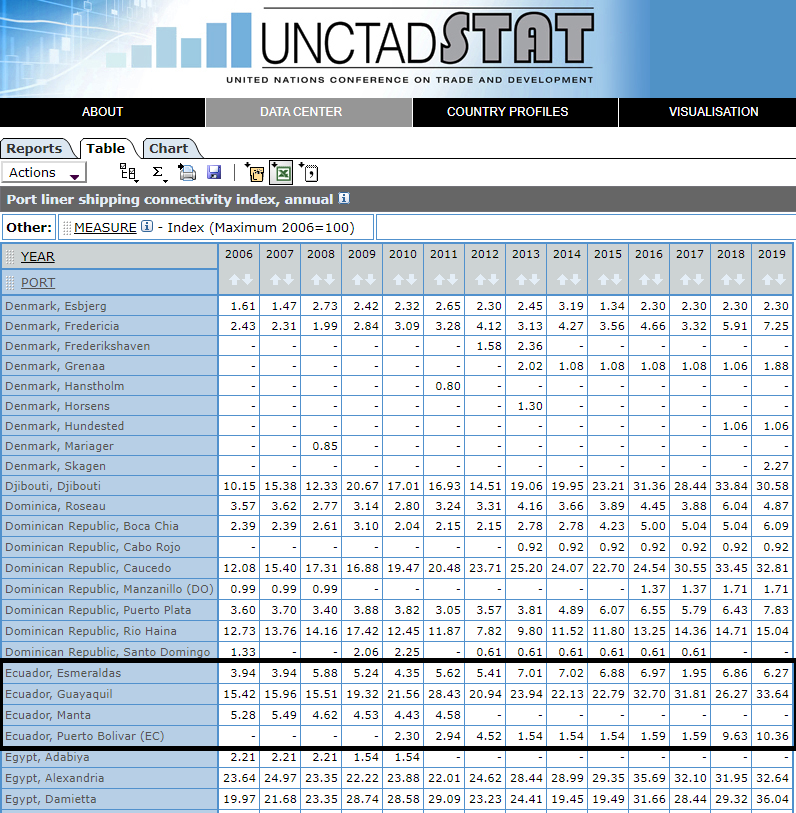Open the Sigma totals dropdown
This screenshot has width=796, height=813.
[159, 173]
